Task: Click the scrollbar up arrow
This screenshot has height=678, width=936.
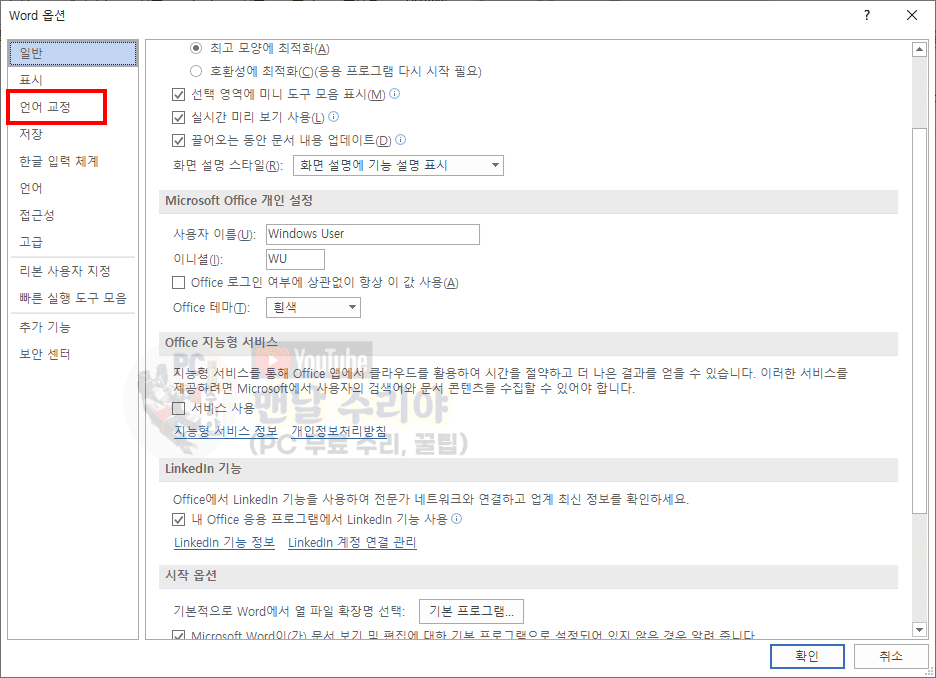Action: 919,50
